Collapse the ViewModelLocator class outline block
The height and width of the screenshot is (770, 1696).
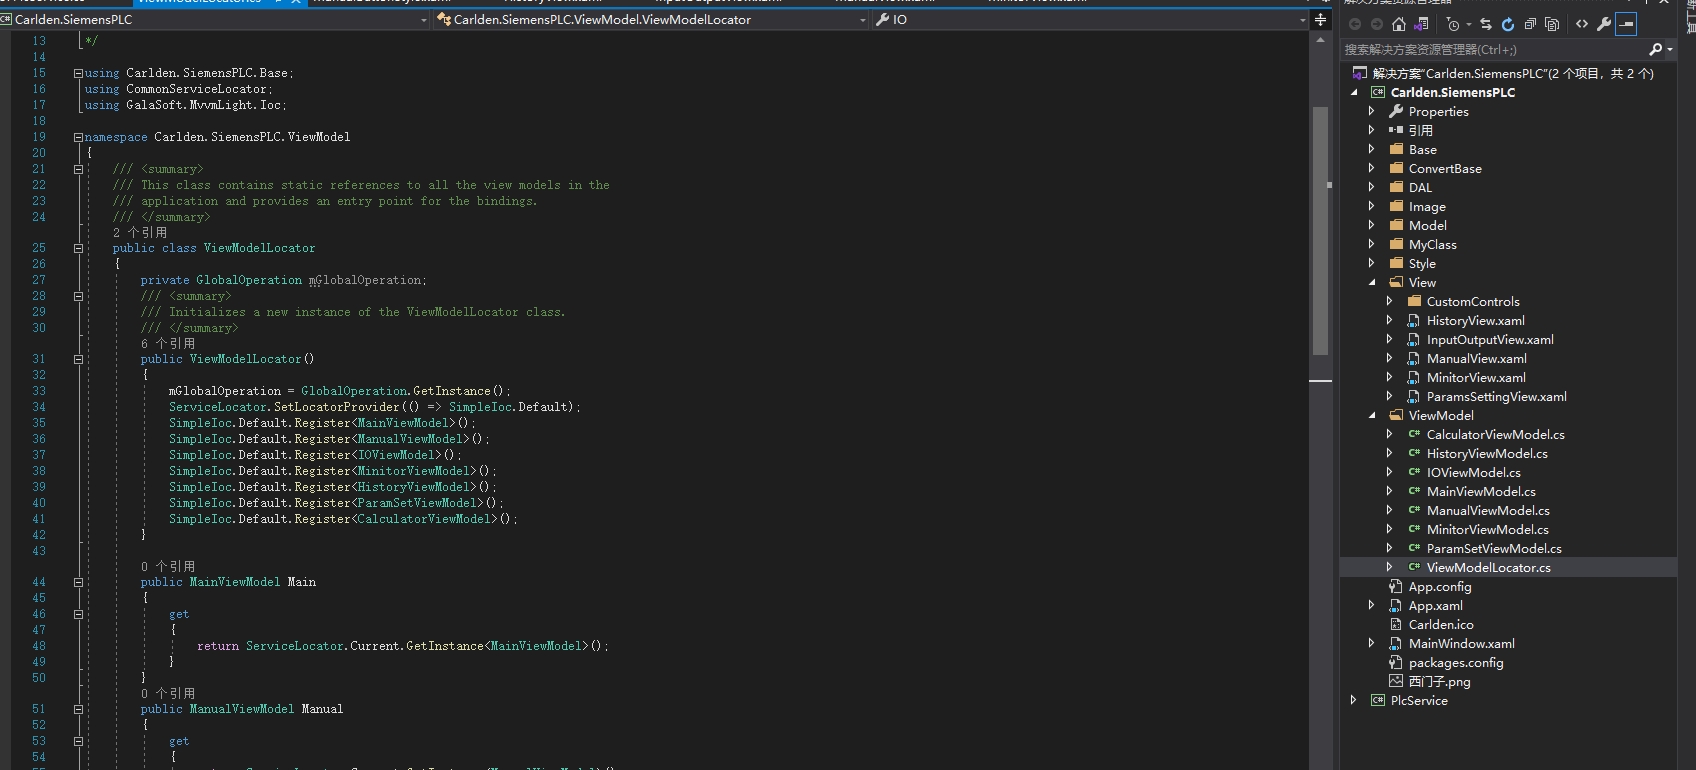click(x=78, y=248)
